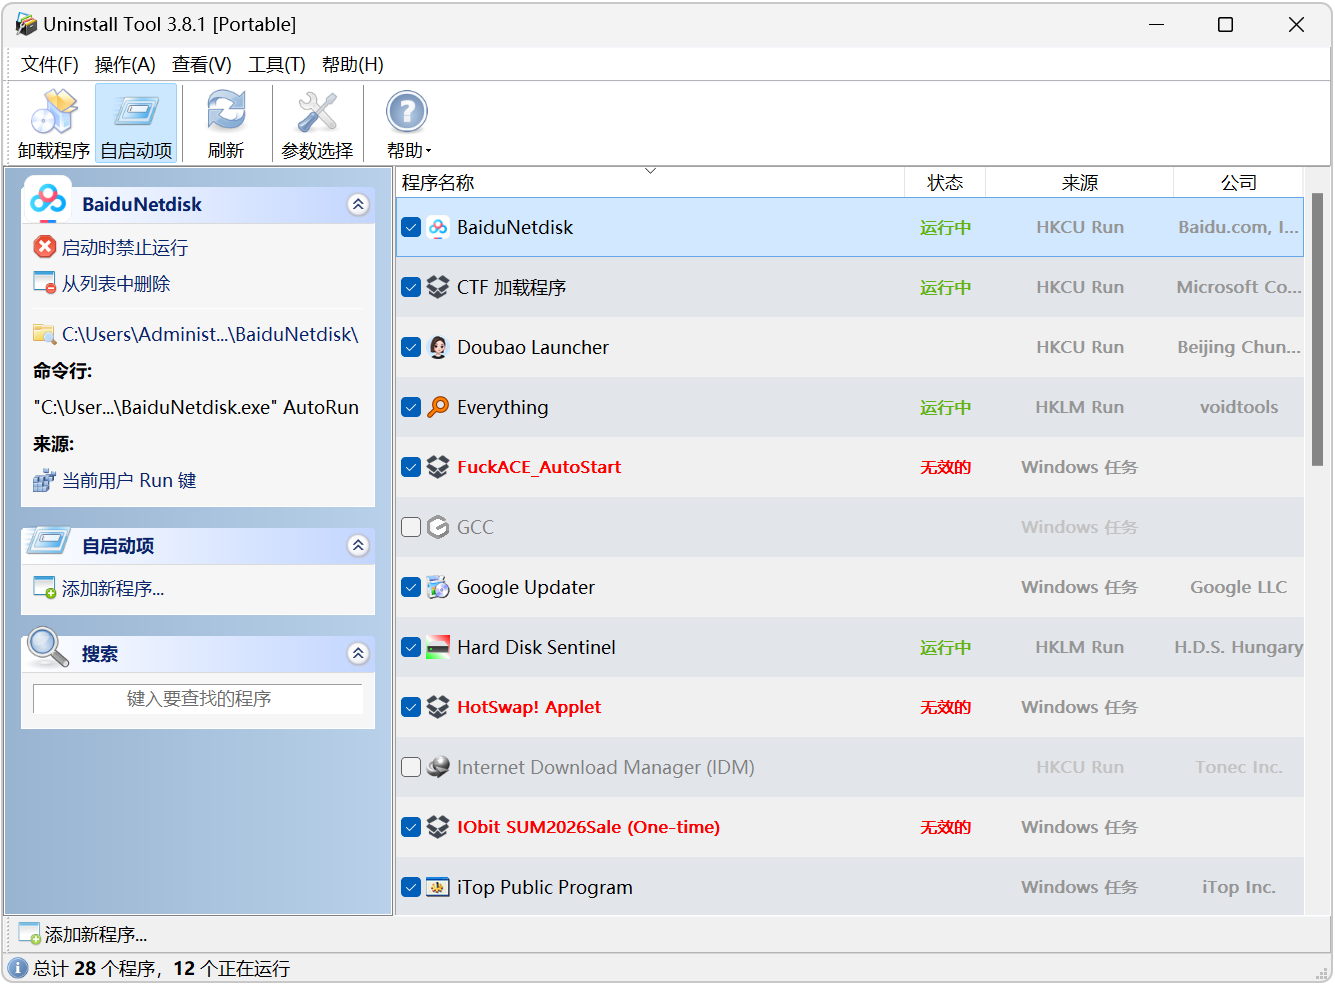Image resolution: width=1335 pixels, height=985 pixels.
Task: Click the FuckACE_AutoStart row icon
Action: 438,467
